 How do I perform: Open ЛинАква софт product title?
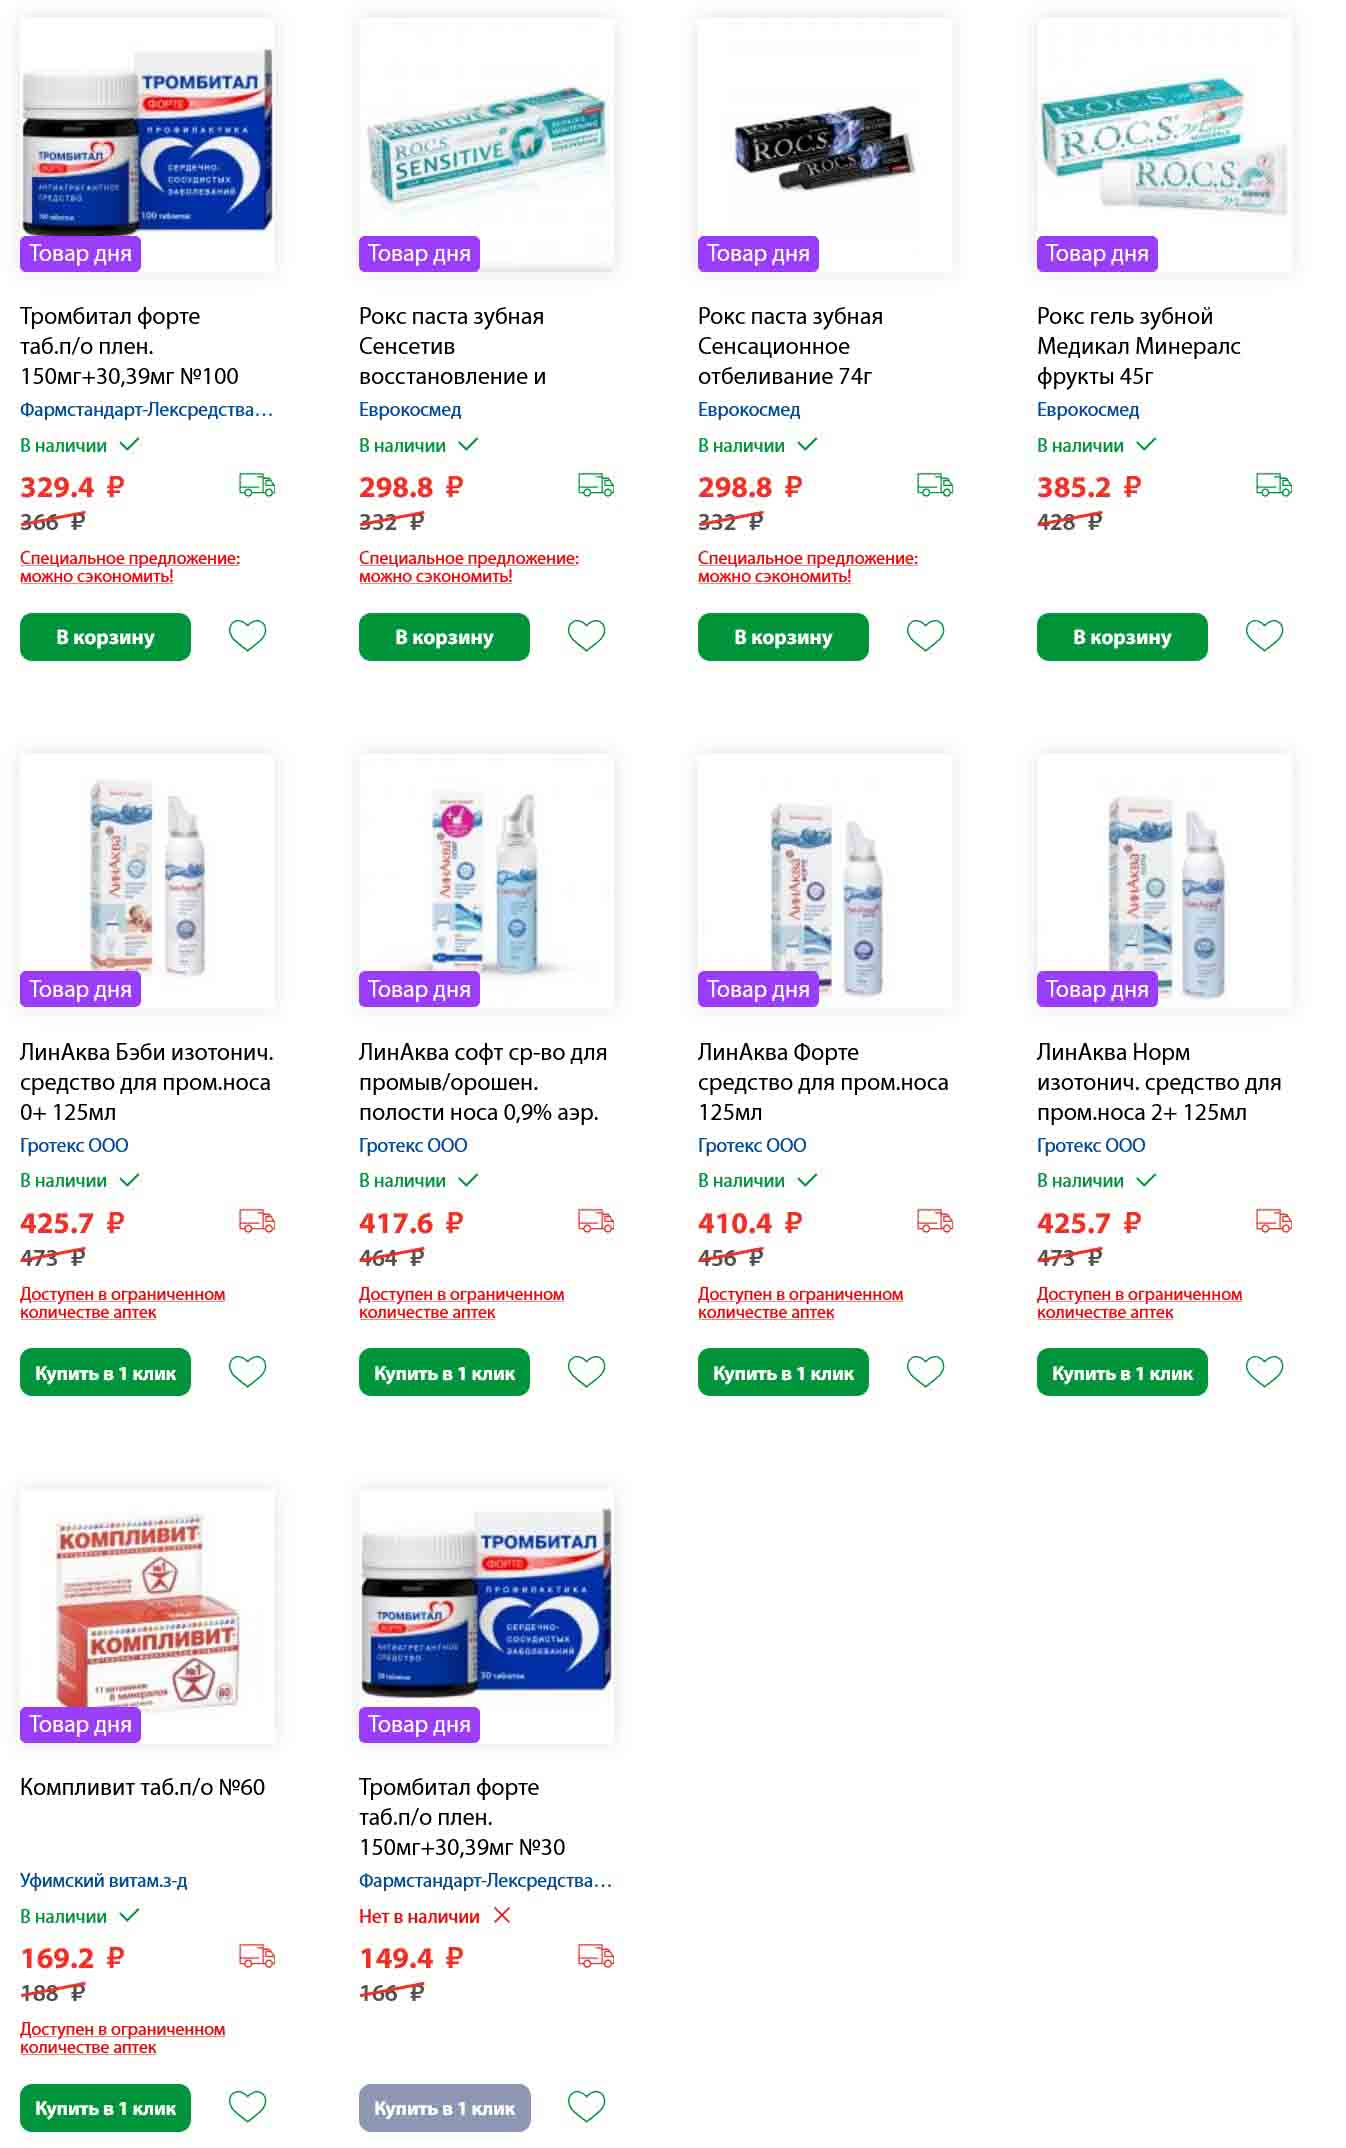(x=482, y=1081)
